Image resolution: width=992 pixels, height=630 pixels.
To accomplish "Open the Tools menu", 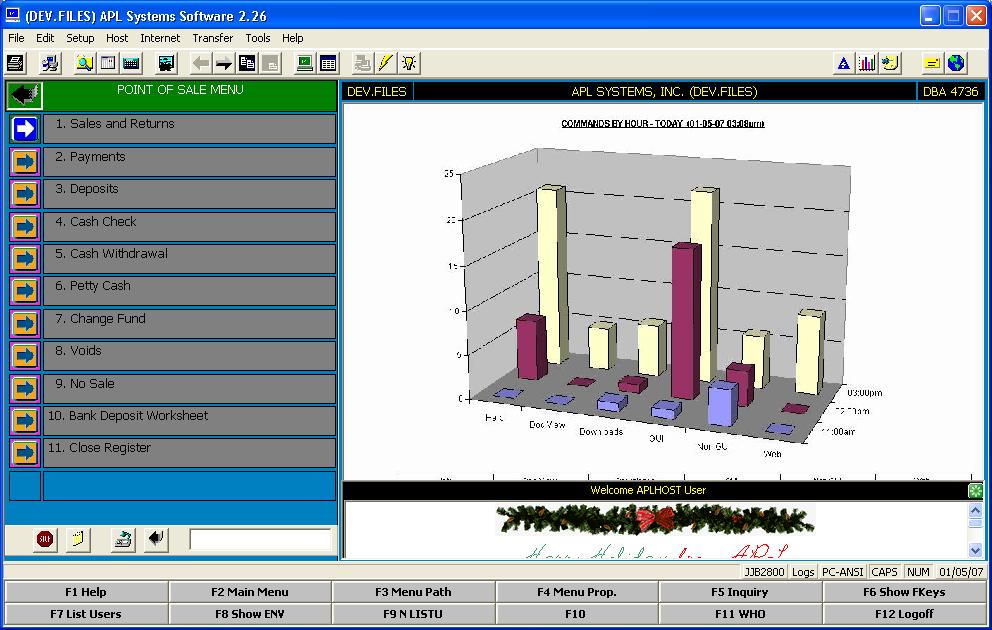I will (257, 38).
